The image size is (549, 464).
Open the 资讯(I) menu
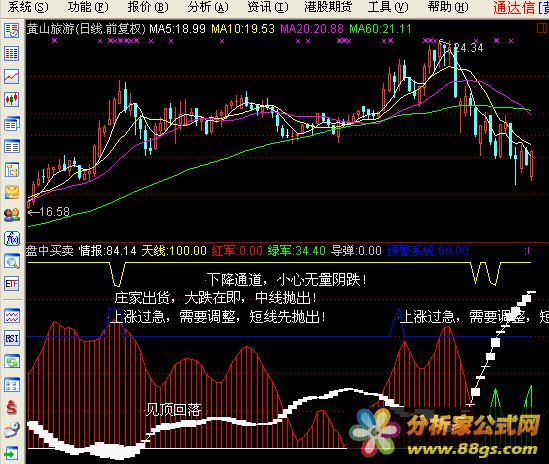267,7
